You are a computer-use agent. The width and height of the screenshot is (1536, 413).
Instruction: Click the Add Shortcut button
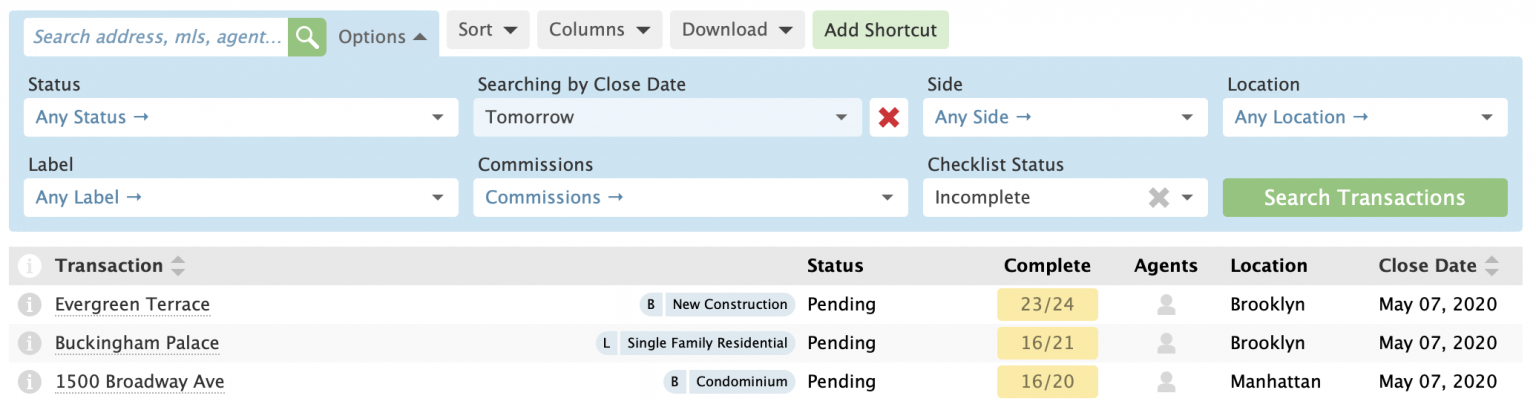(x=880, y=30)
